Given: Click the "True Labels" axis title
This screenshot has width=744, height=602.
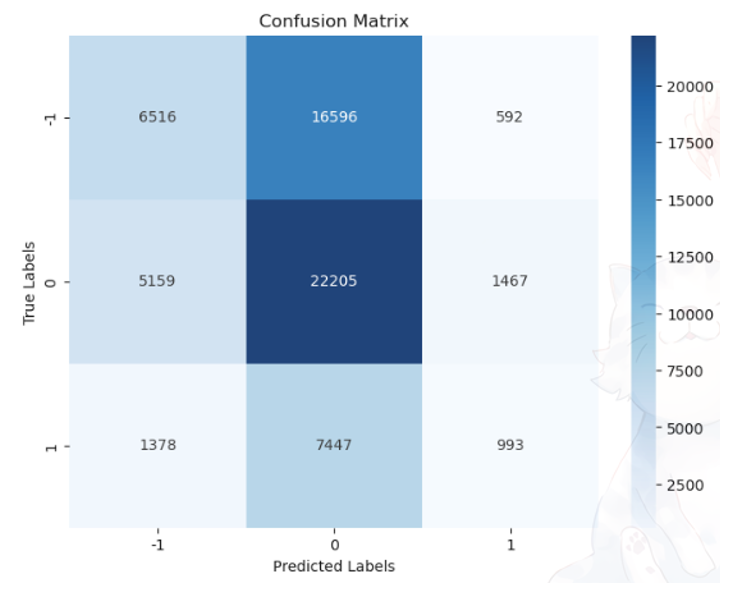Looking at the screenshot, I should pos(30,282).
